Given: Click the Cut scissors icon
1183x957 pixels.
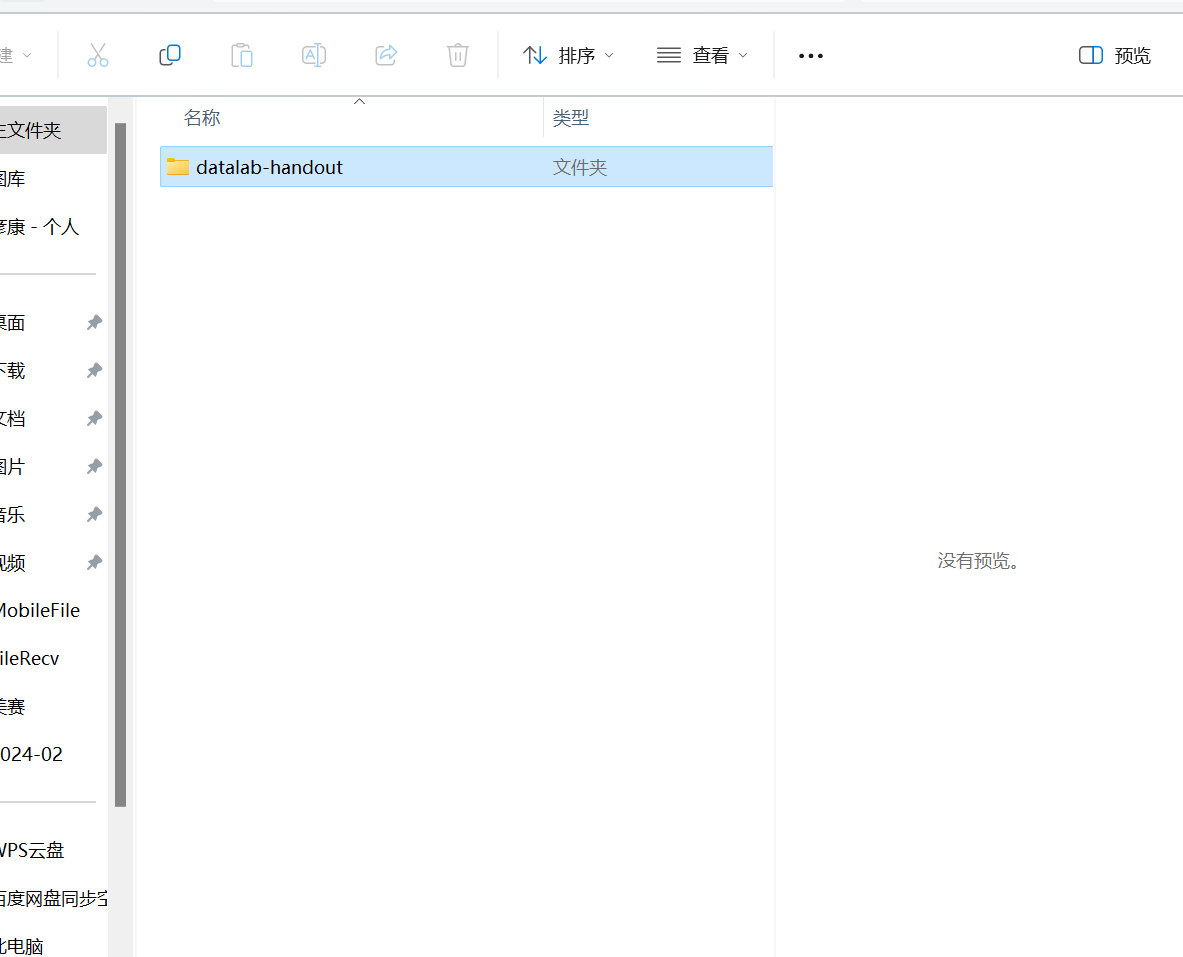Looking at the screenshot, I should pos(97,55).
